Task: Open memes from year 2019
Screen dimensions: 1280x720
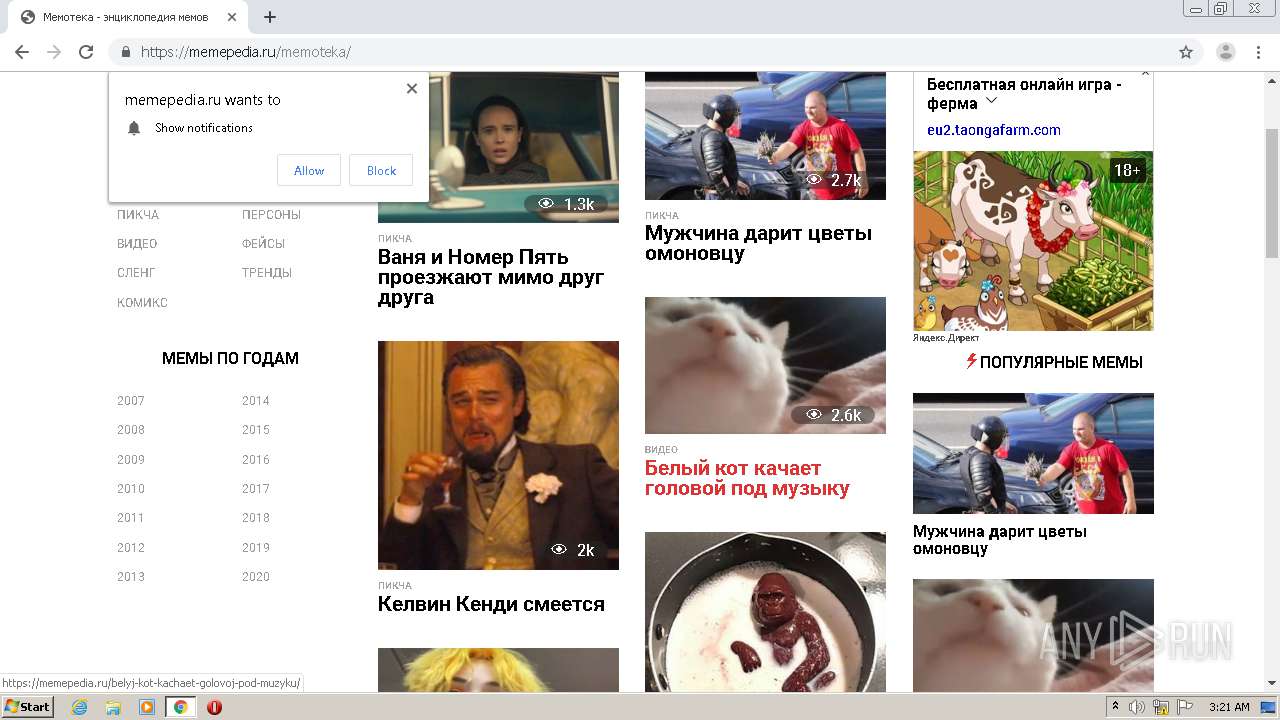Action: pyautogui.click(x=256, y=548)
